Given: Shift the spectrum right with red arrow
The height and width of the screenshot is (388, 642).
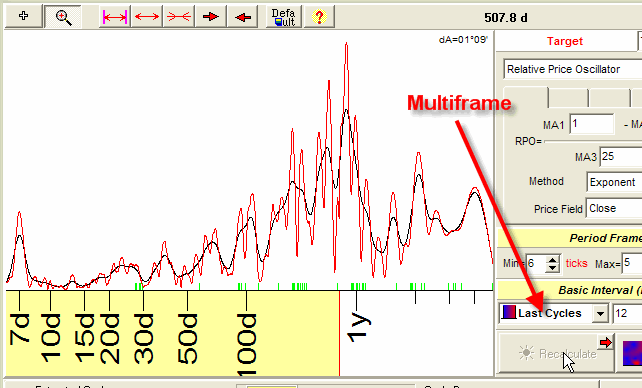Looking at the screenshot, I should pyautogui.click(x=211, y=17).
